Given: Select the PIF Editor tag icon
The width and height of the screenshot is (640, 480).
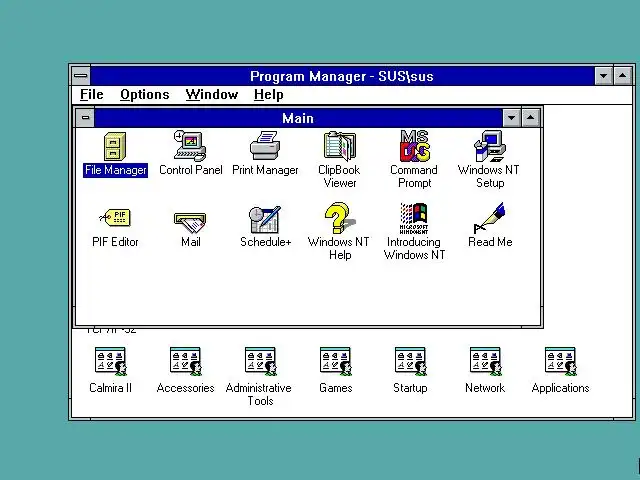Looking at the screenshot, I should tap(115, 217).
